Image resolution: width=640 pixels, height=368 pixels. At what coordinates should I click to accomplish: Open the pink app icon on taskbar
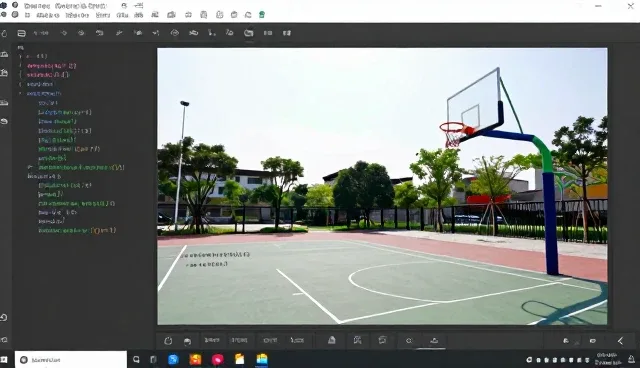point(218,359)
